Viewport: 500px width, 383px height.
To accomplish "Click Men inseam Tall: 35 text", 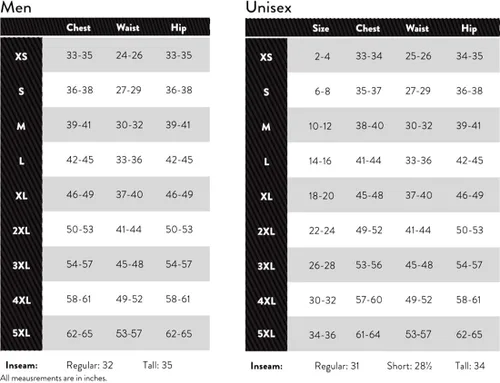I will click(158, 365).
